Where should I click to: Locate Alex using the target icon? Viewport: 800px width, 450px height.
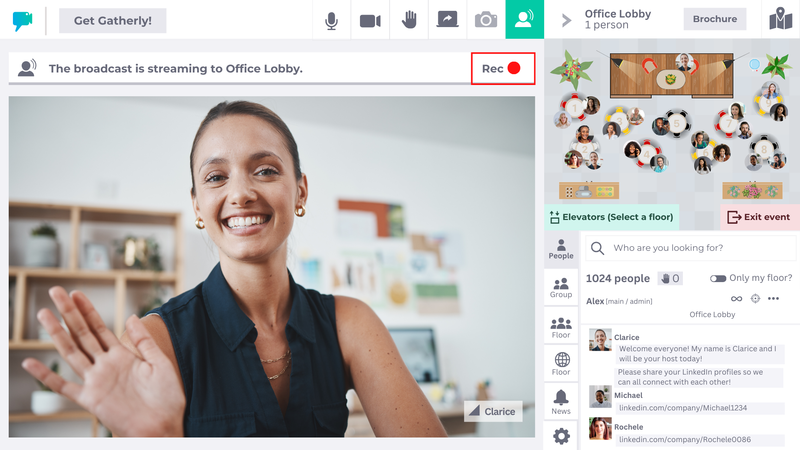(x=755, y=298)
